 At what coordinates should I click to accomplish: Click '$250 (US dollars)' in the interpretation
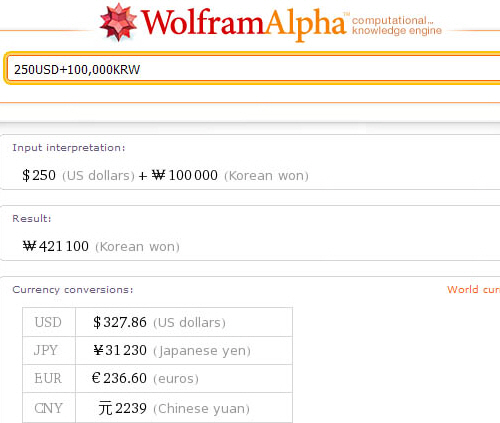click(78, 175)
